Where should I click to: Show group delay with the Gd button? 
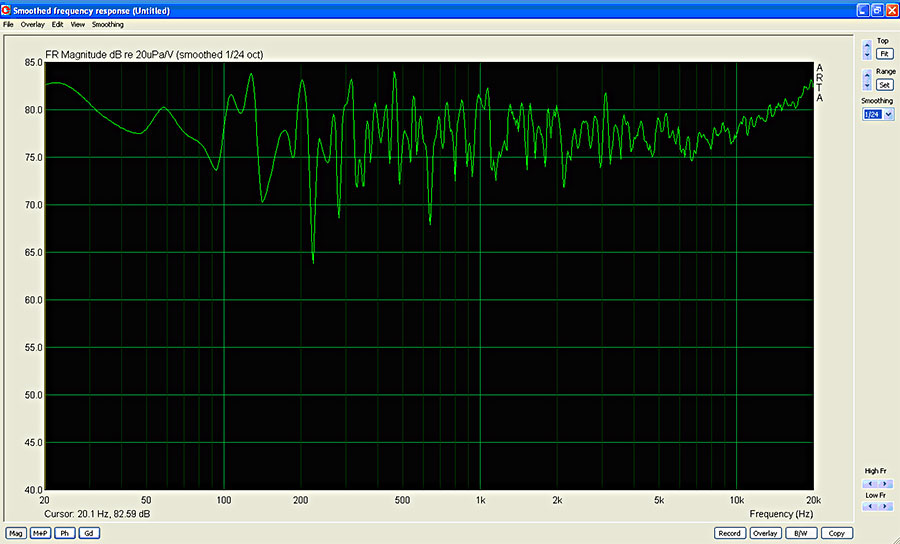point(89,533)
